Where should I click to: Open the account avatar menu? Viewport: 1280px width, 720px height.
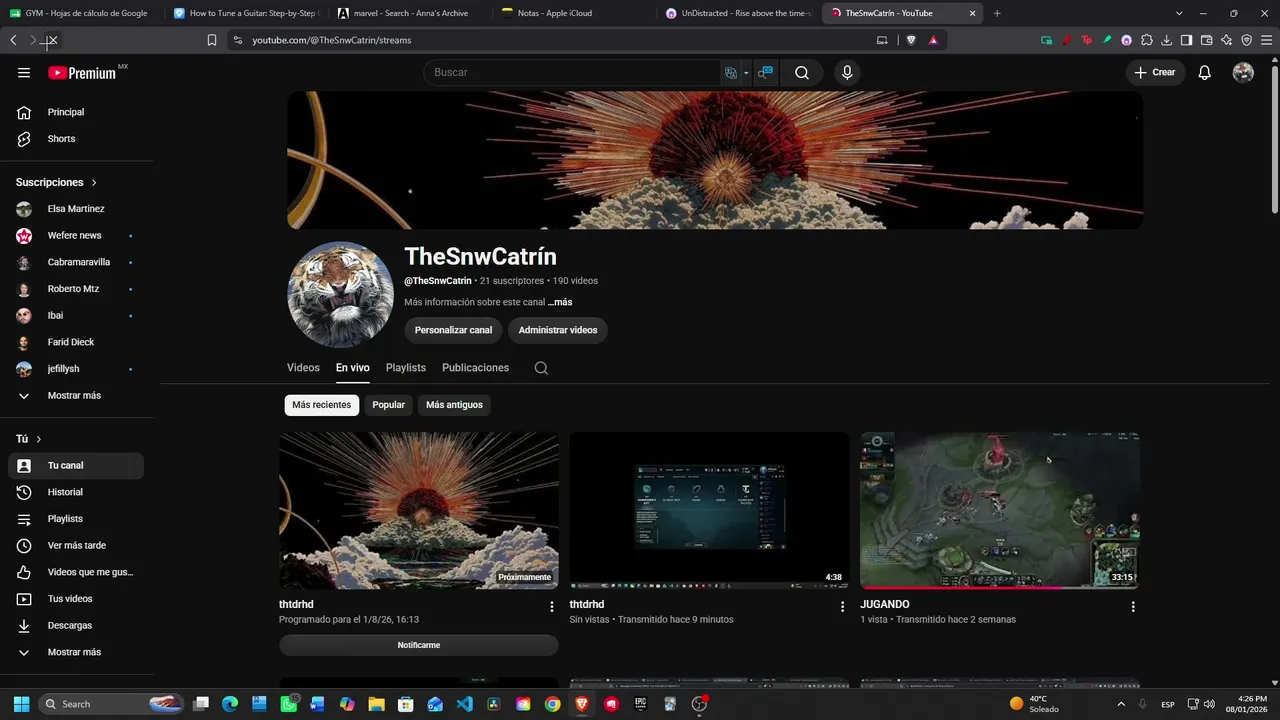(x=1243, y=72)
